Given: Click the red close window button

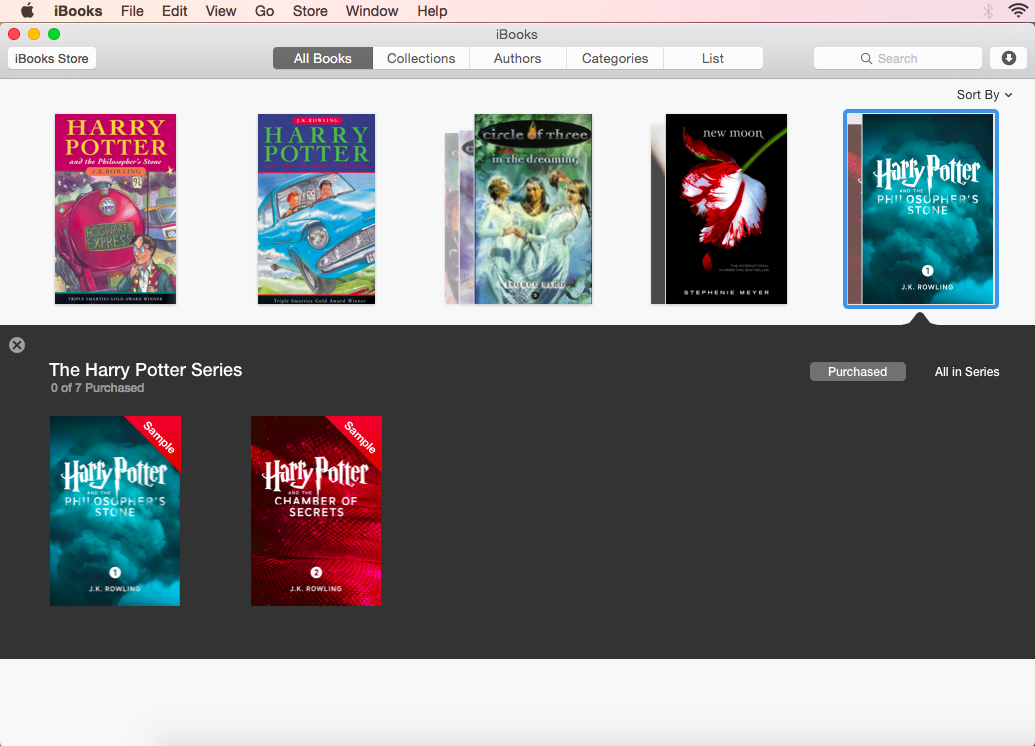Looking at the screenshot, I should (14, 34).
